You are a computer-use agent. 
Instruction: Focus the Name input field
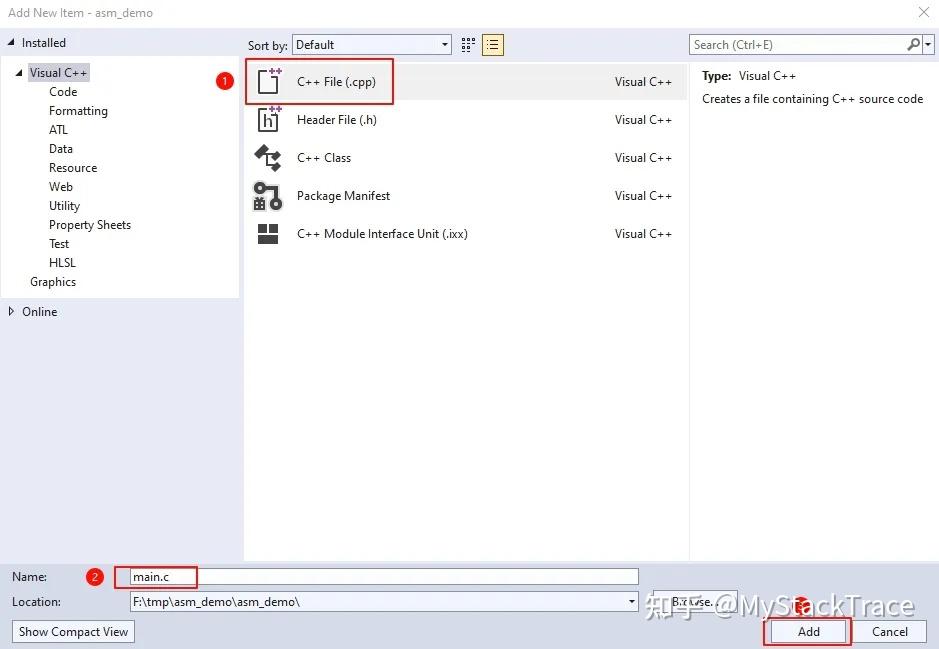(384, 577)
